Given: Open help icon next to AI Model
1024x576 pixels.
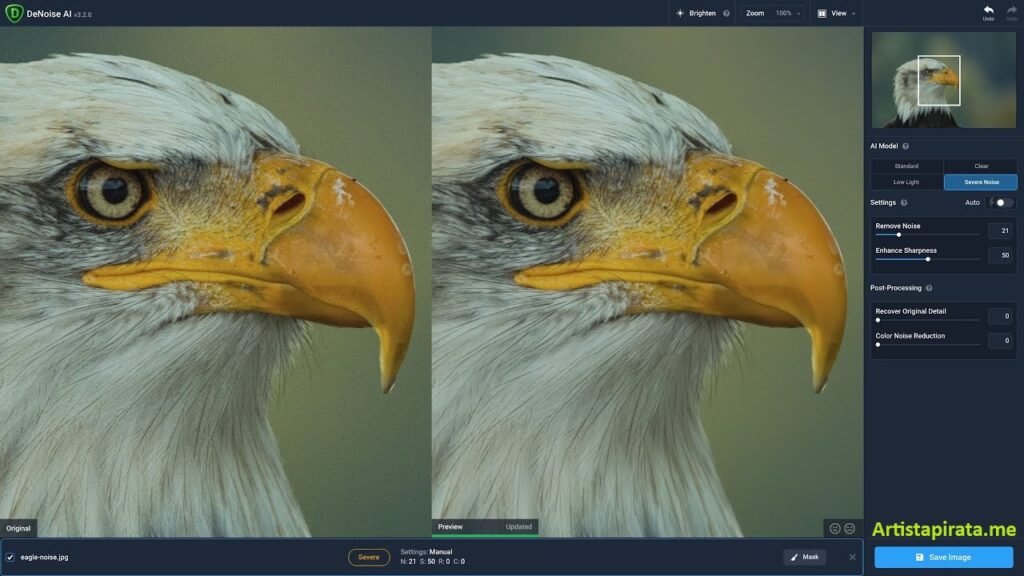Looking at the screenshot, I should pyautogui.click(x=906, y=146).
